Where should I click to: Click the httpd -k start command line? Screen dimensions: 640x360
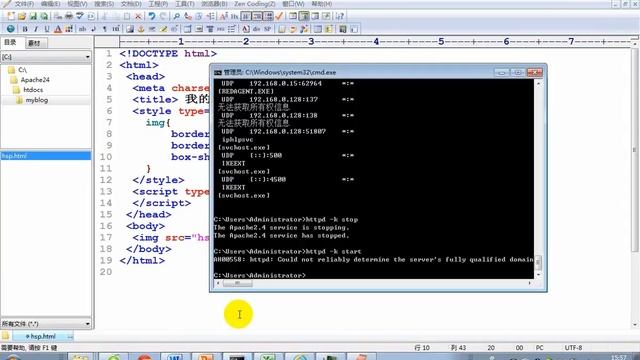pyautogui.click(x=287, y=251)
